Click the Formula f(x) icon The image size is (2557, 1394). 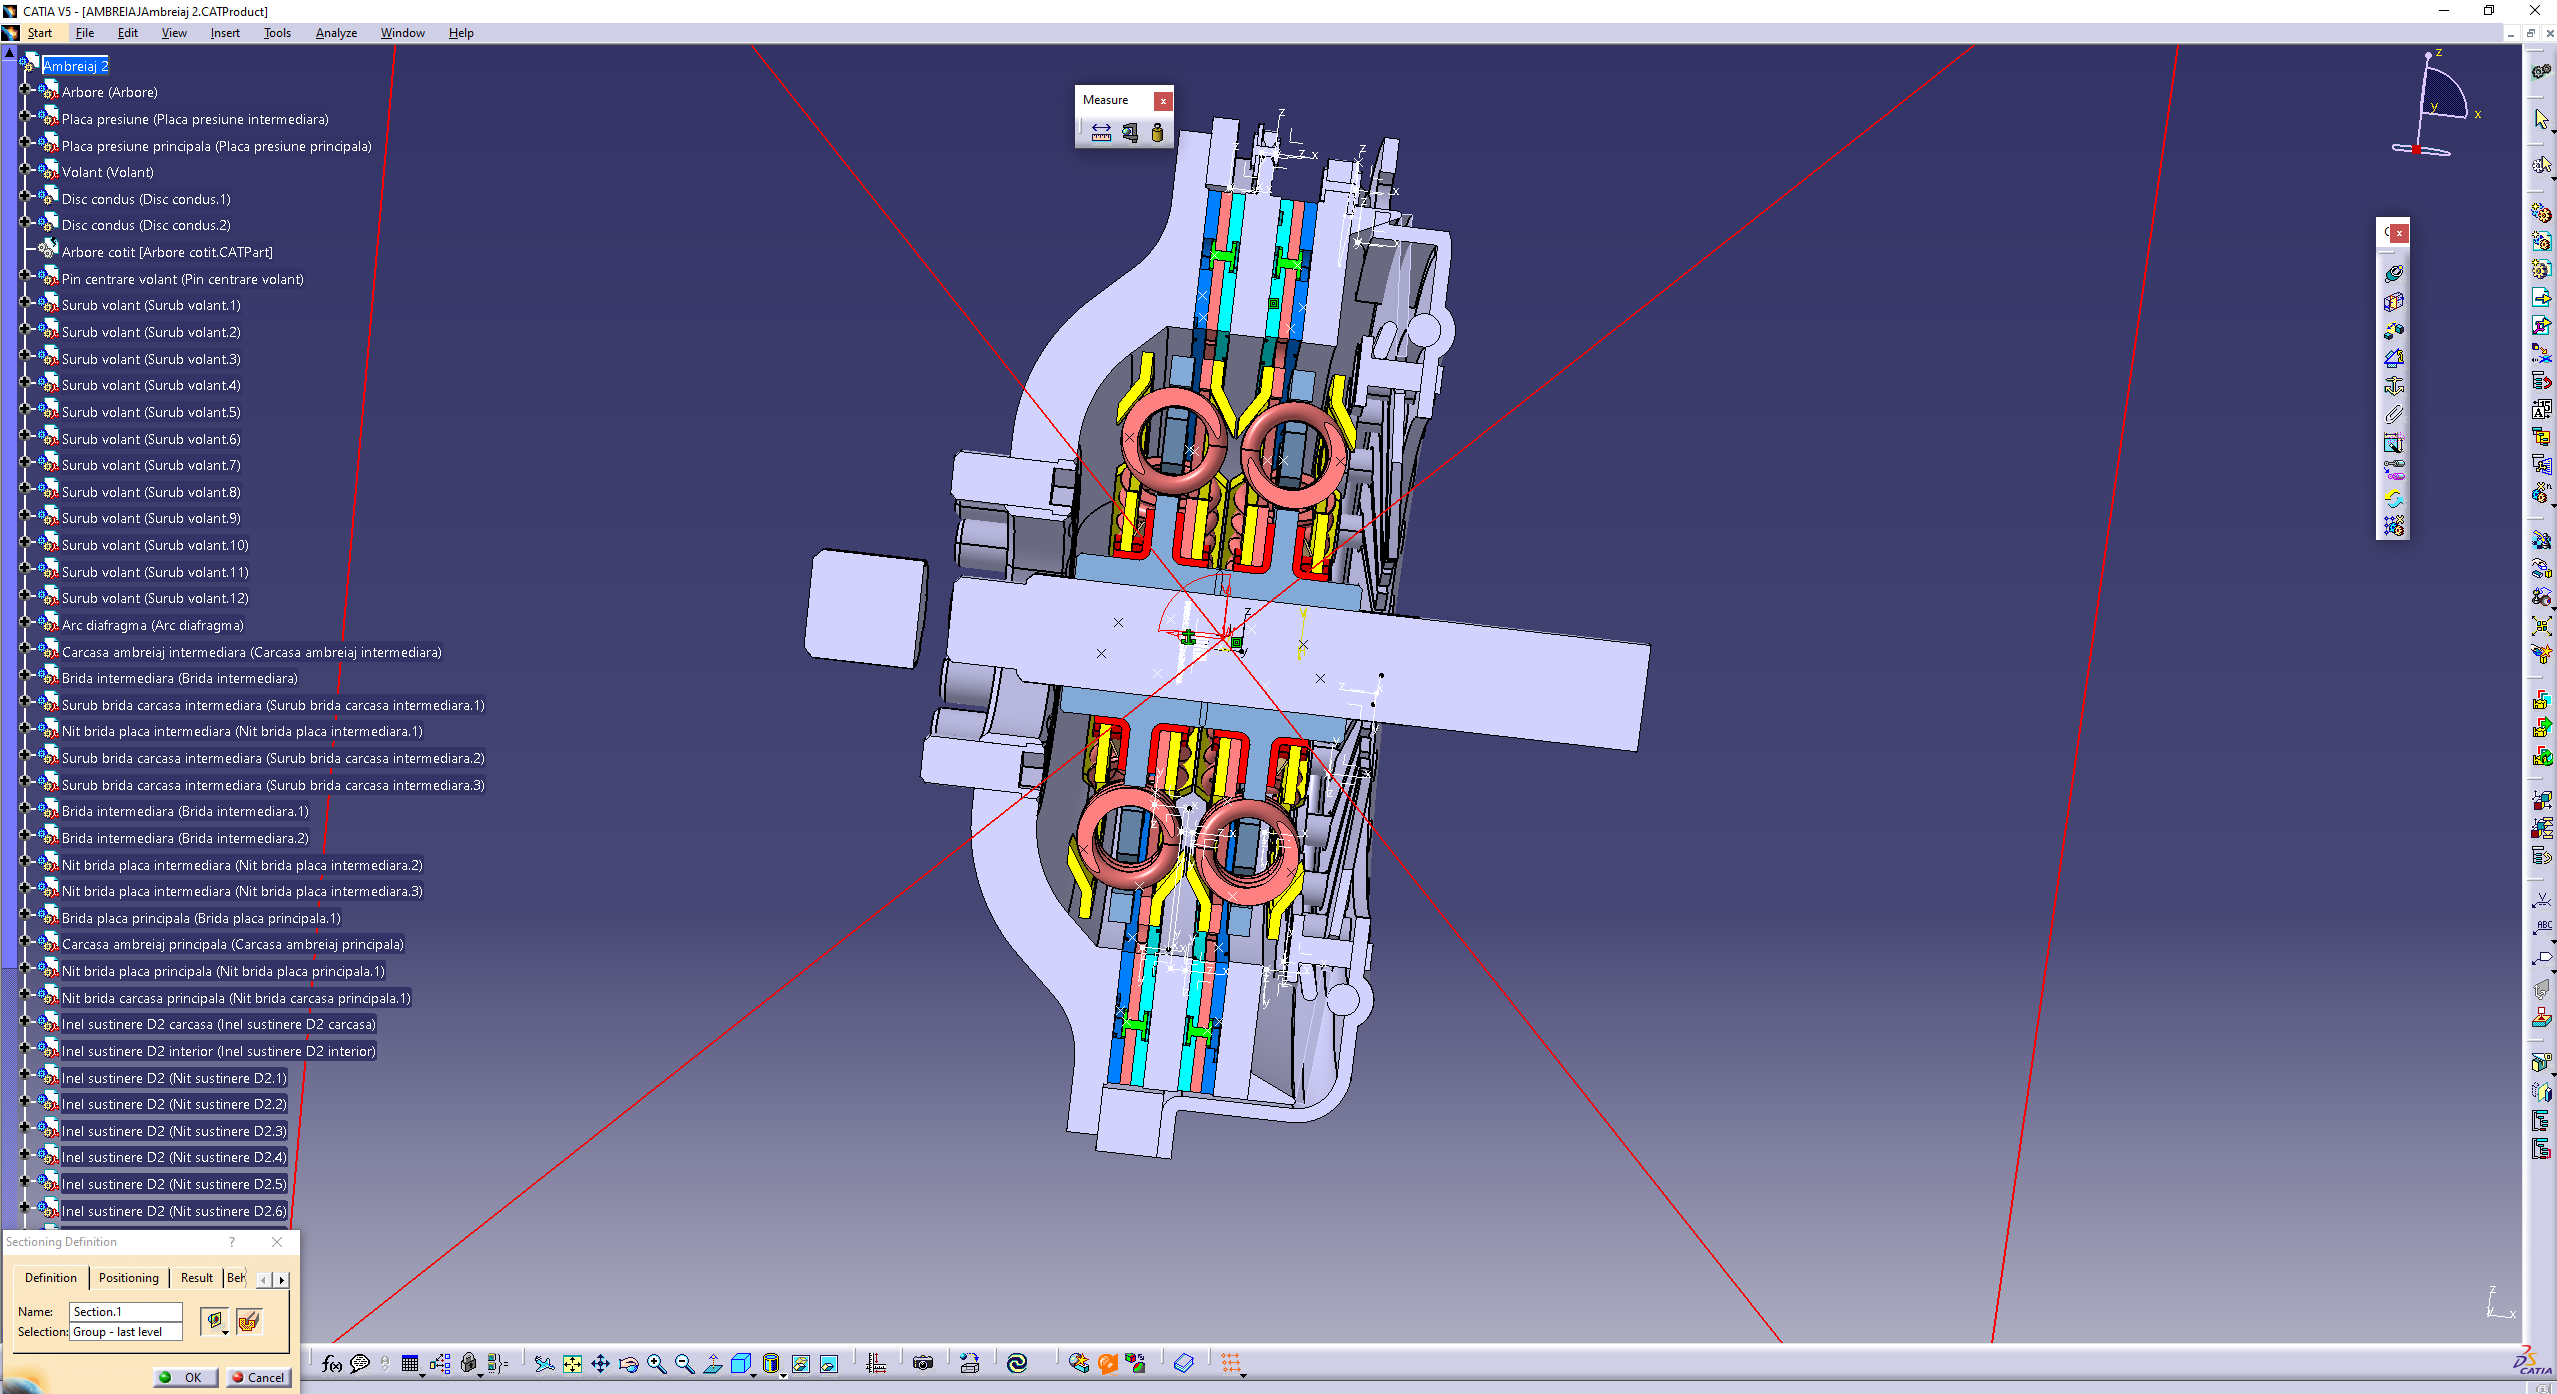pyautogui.click(x=332, y=1364)
